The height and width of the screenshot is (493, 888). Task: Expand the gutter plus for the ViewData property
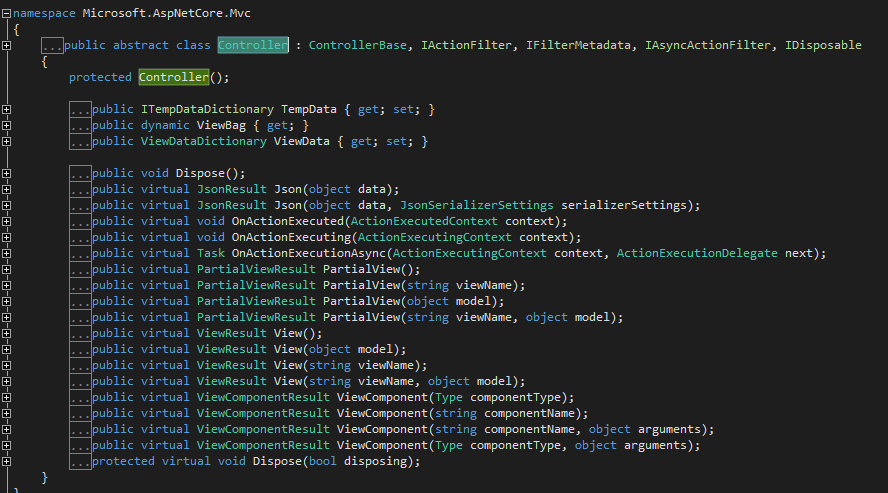coord(6,142)
